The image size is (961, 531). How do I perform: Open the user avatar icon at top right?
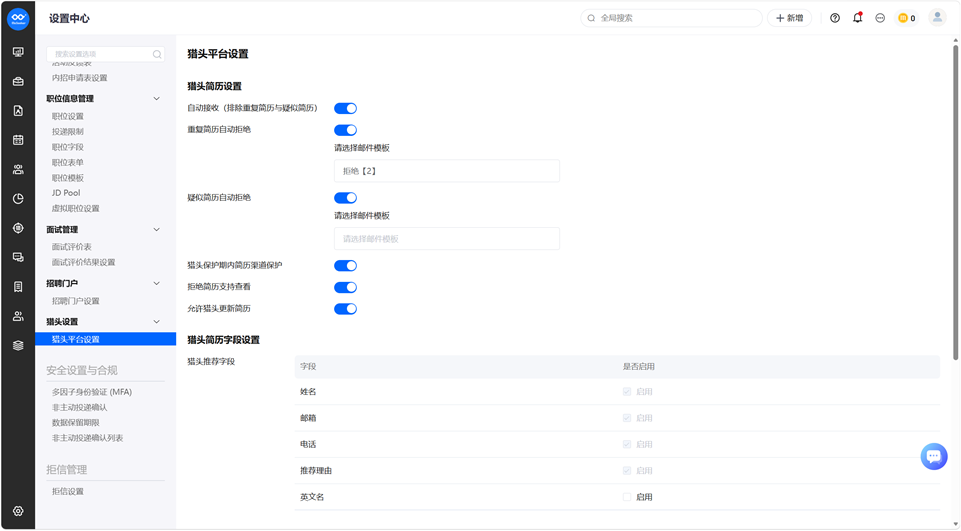click(x=937, y=18)
